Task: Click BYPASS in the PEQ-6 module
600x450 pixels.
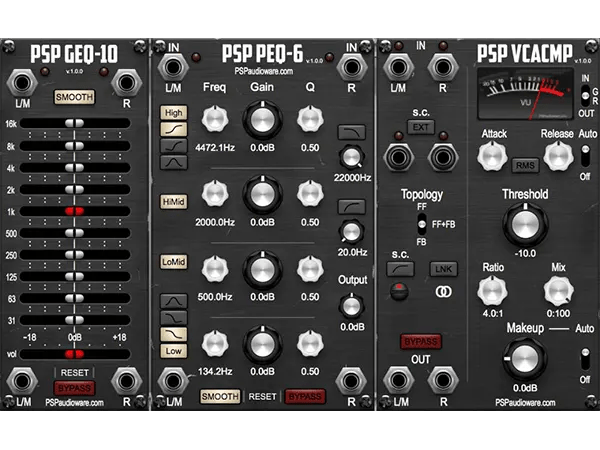Action: click(x=305, y=396)
